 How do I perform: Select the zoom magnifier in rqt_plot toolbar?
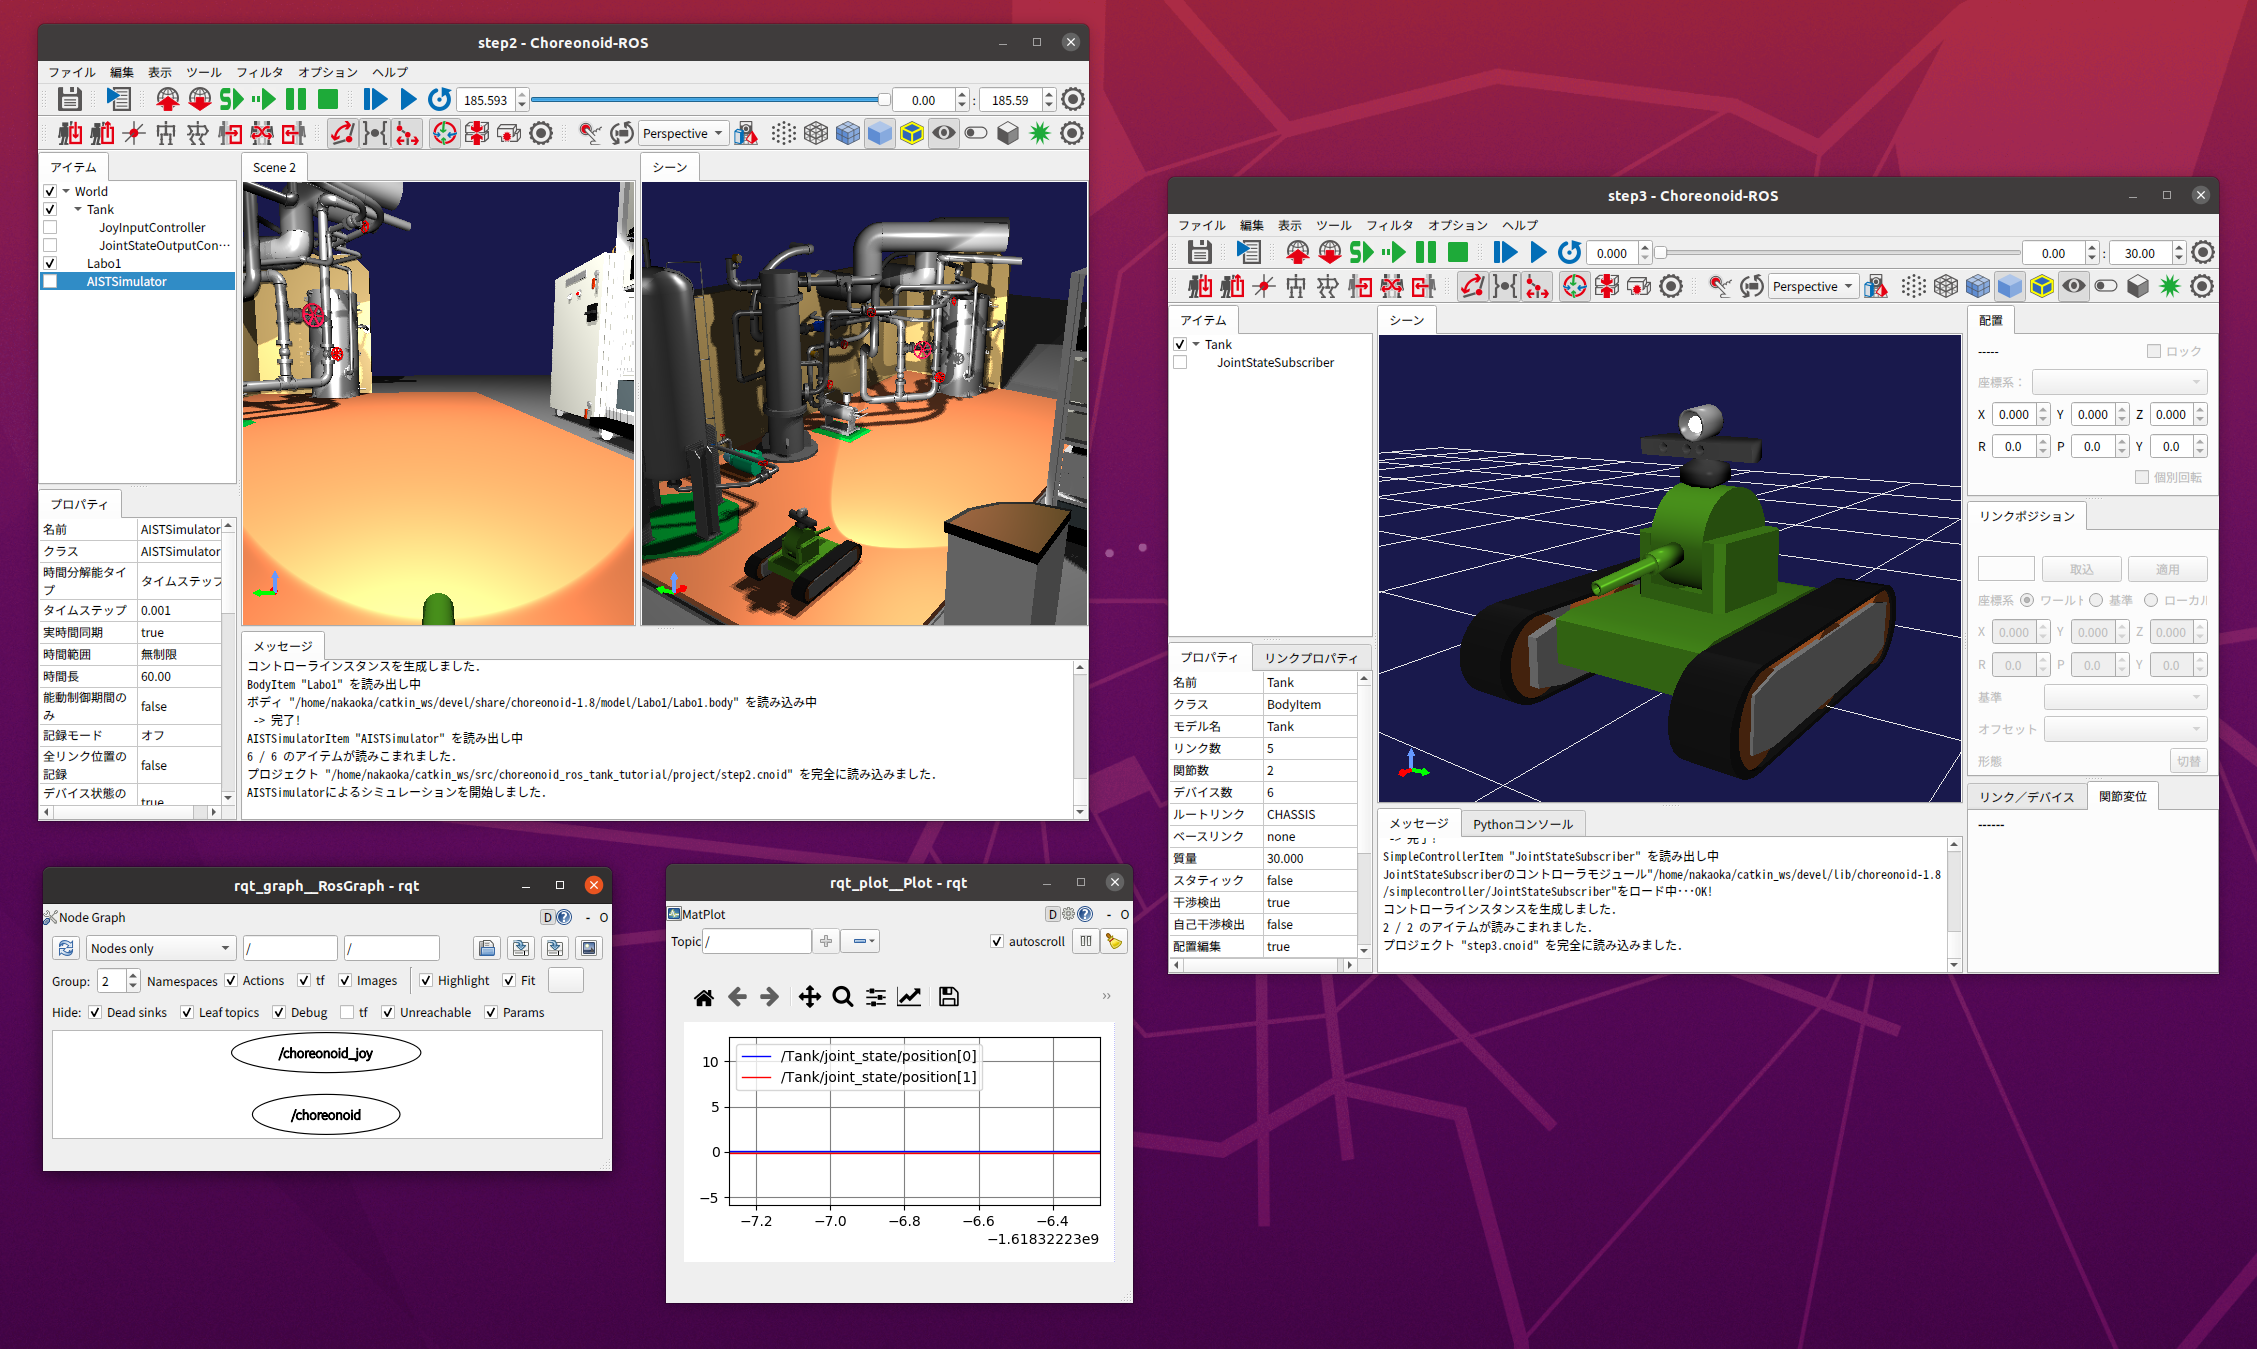tap(843, 997)
